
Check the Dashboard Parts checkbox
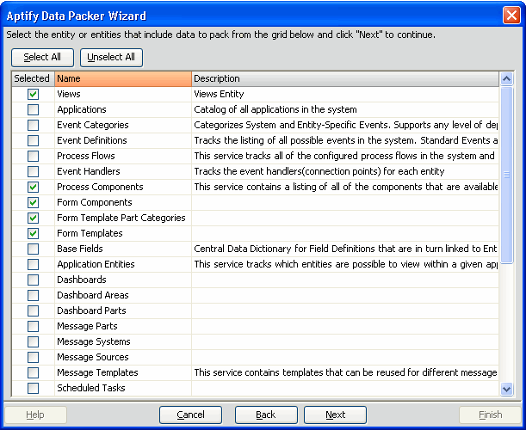pyautogui.click(x=33, y=311)
